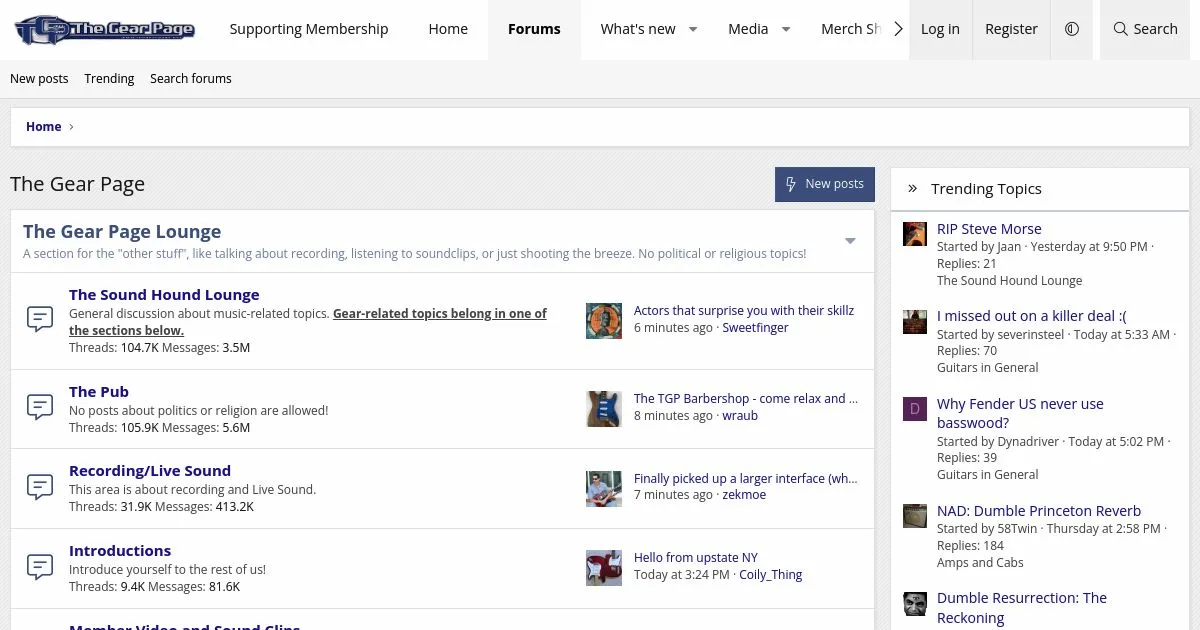1200x630 pixels.
Task: Click Amps and Cabs forum label
Action: 980,563
